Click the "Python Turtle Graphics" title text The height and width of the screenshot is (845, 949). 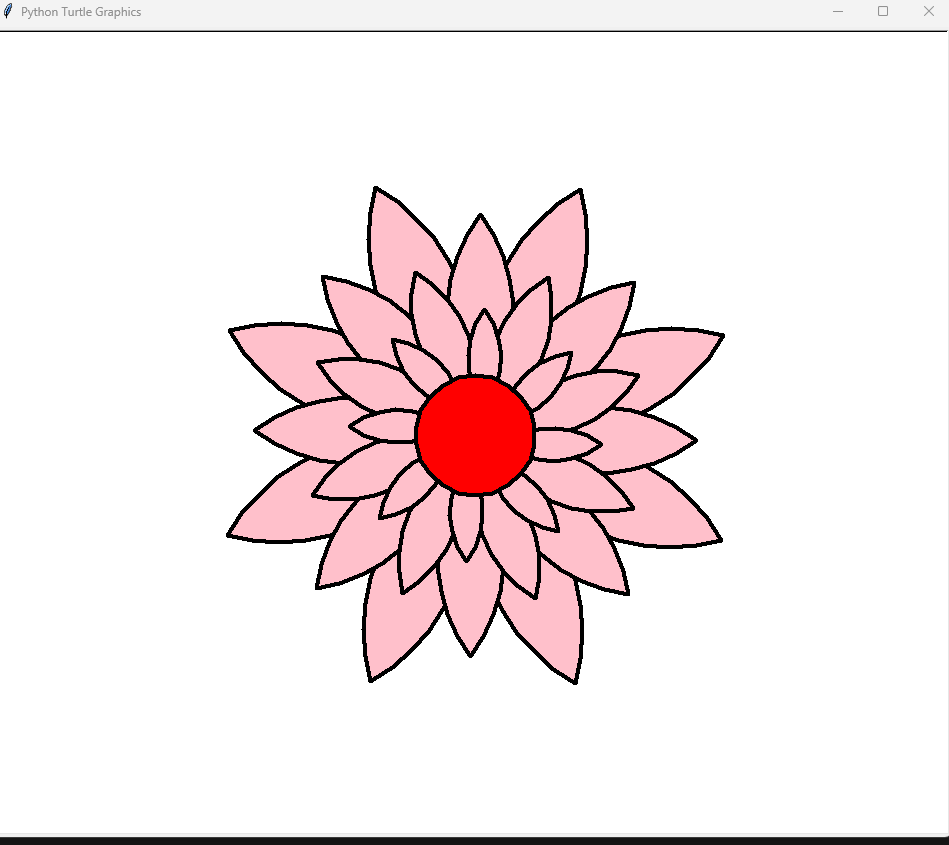(x=81, y=12)
